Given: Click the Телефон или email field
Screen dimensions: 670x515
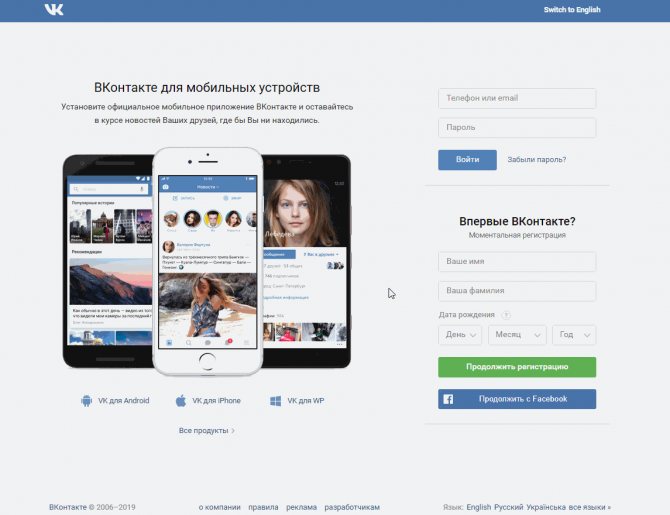Looking at the screenshot, I should (x=517, y=98).
